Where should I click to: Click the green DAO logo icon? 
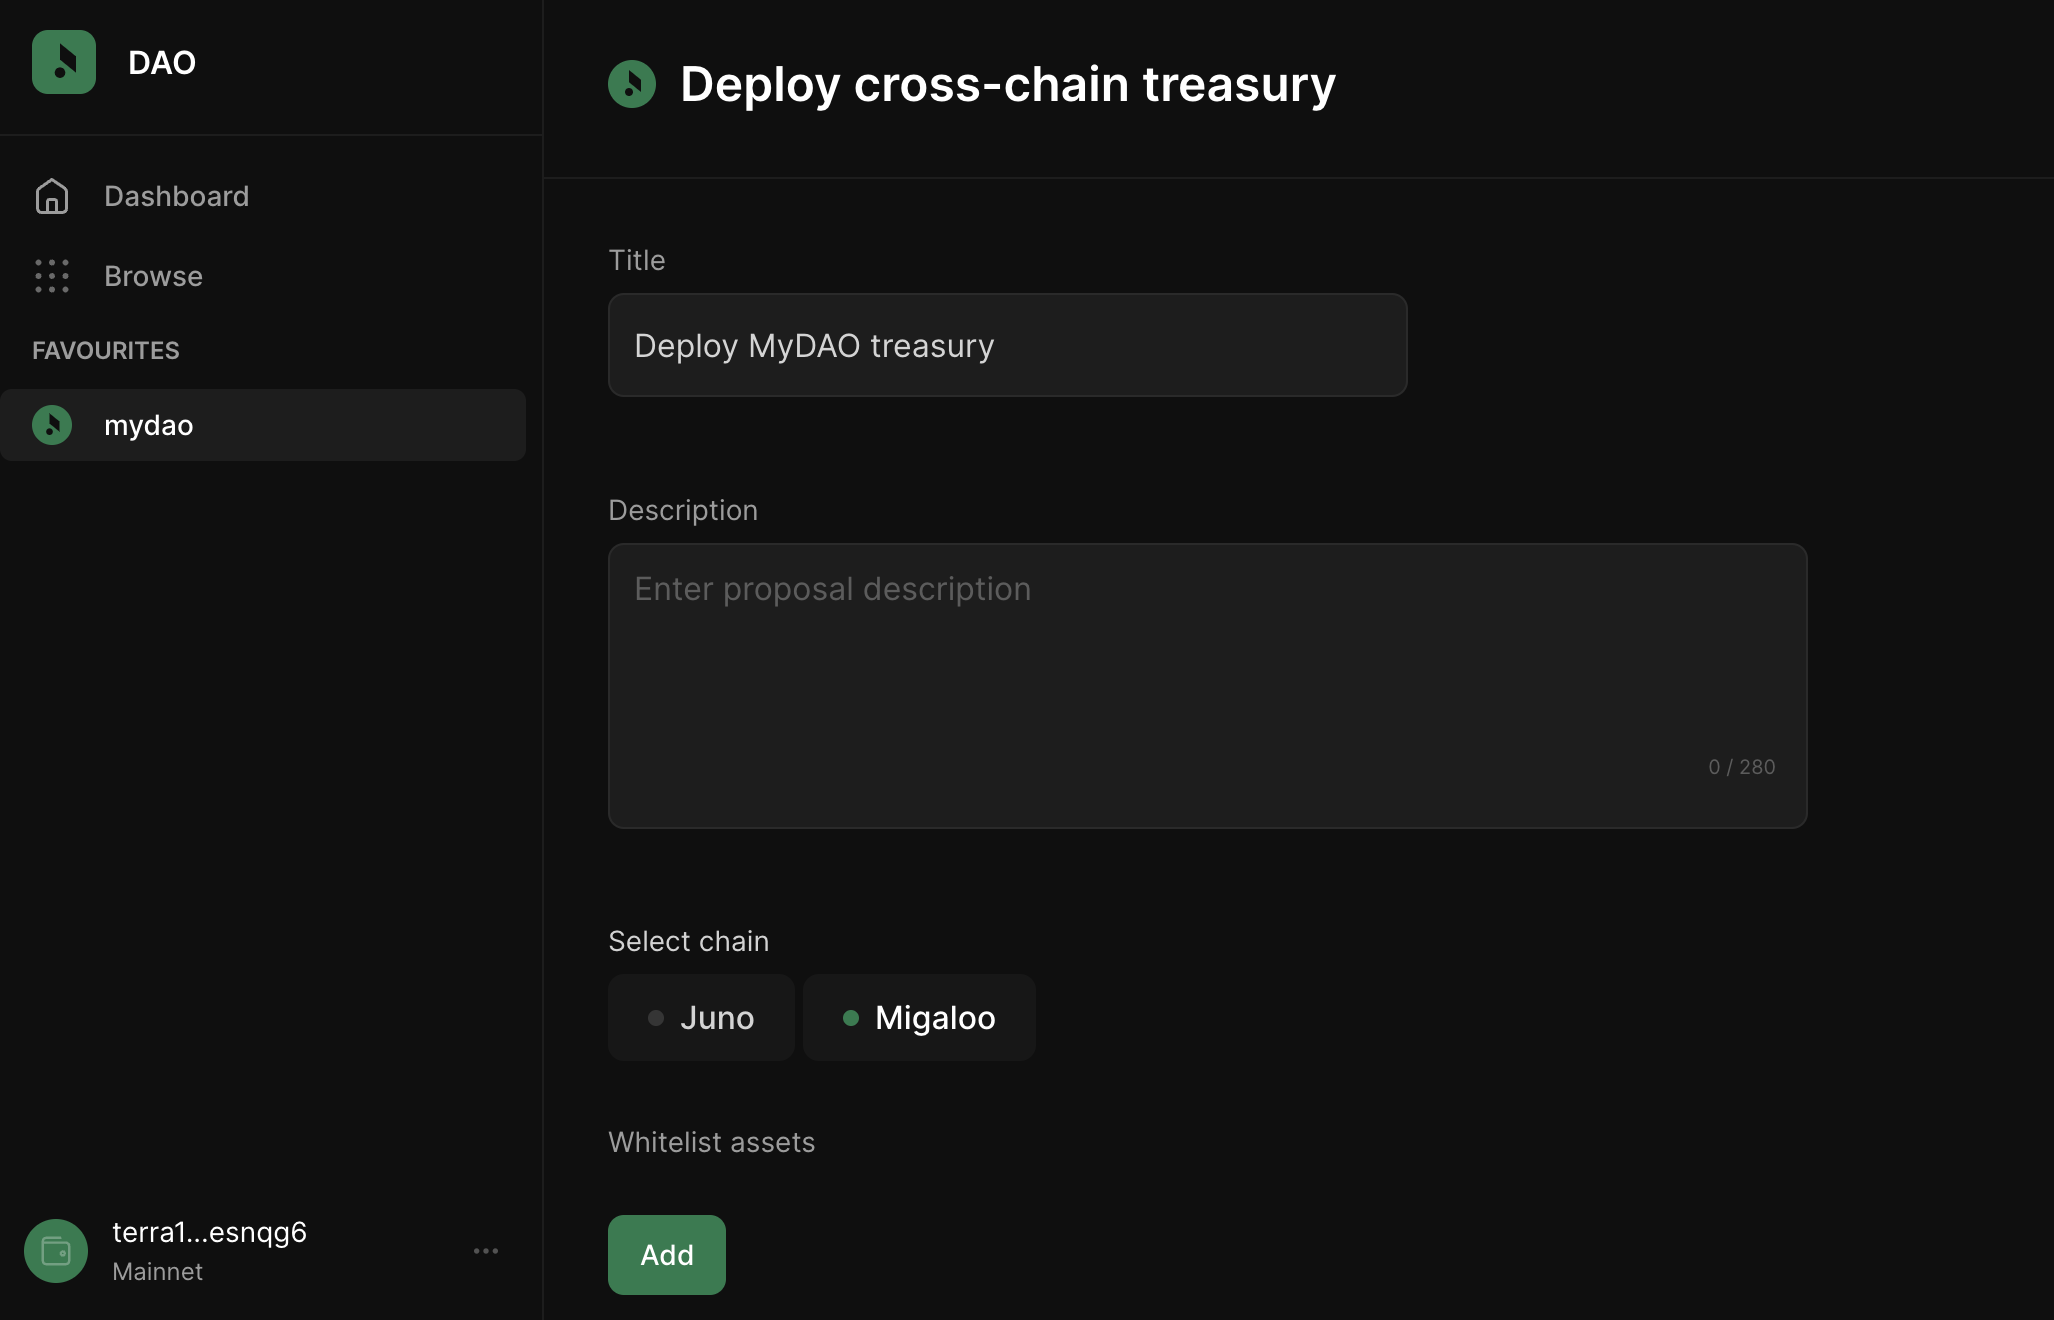tap(64, 62)
